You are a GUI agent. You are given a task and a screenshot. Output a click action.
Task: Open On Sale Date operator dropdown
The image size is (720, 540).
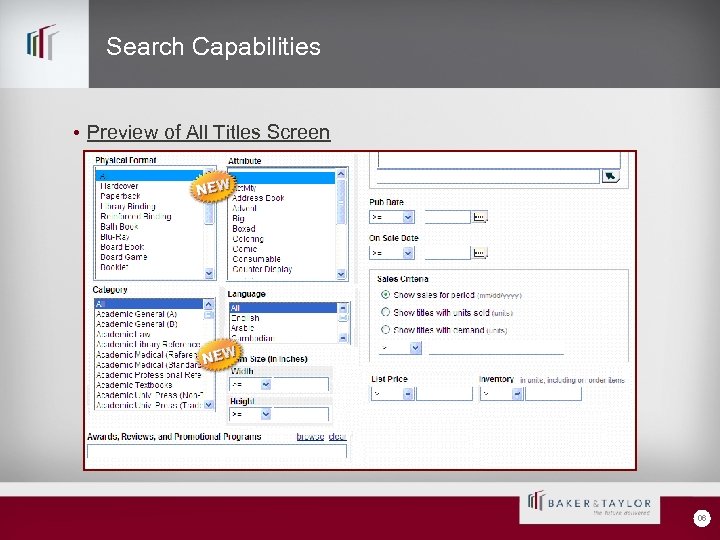click(408, 253)
